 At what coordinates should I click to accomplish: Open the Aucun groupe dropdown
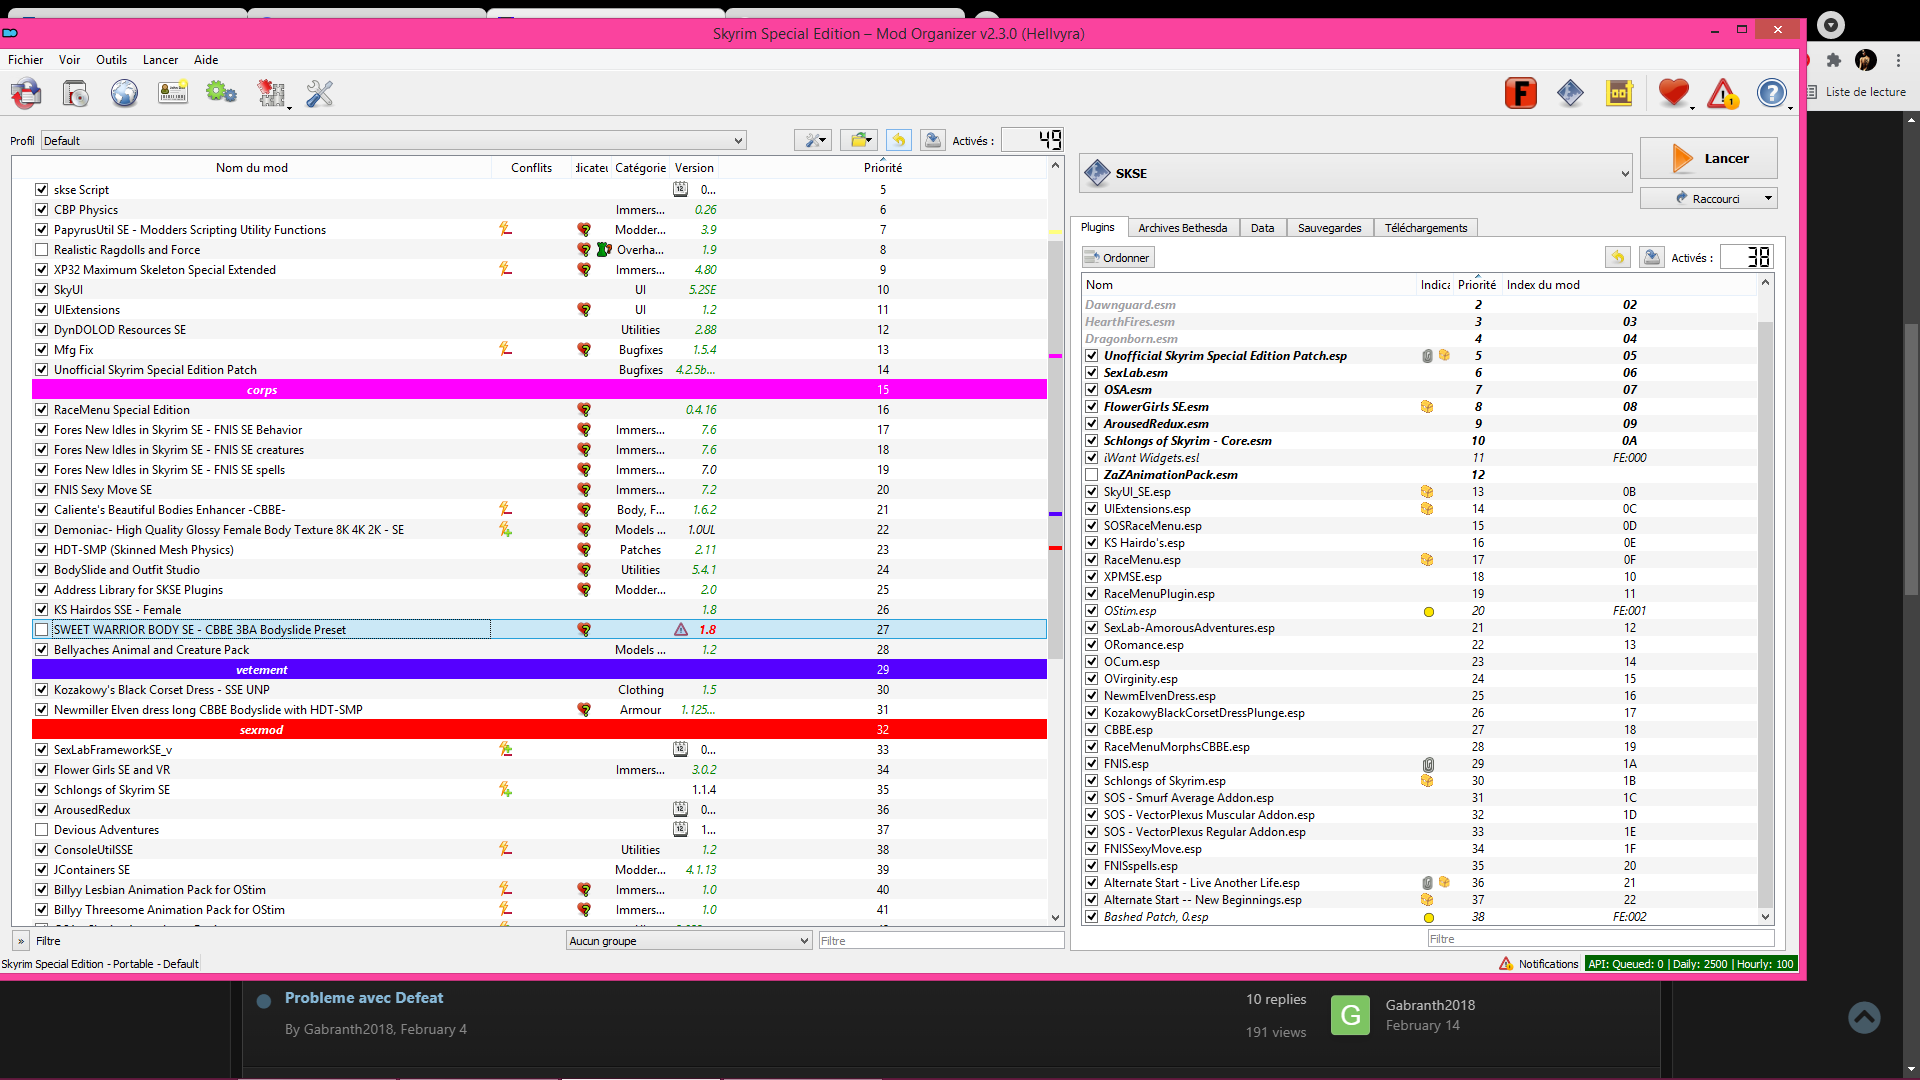tap(688, 941)
